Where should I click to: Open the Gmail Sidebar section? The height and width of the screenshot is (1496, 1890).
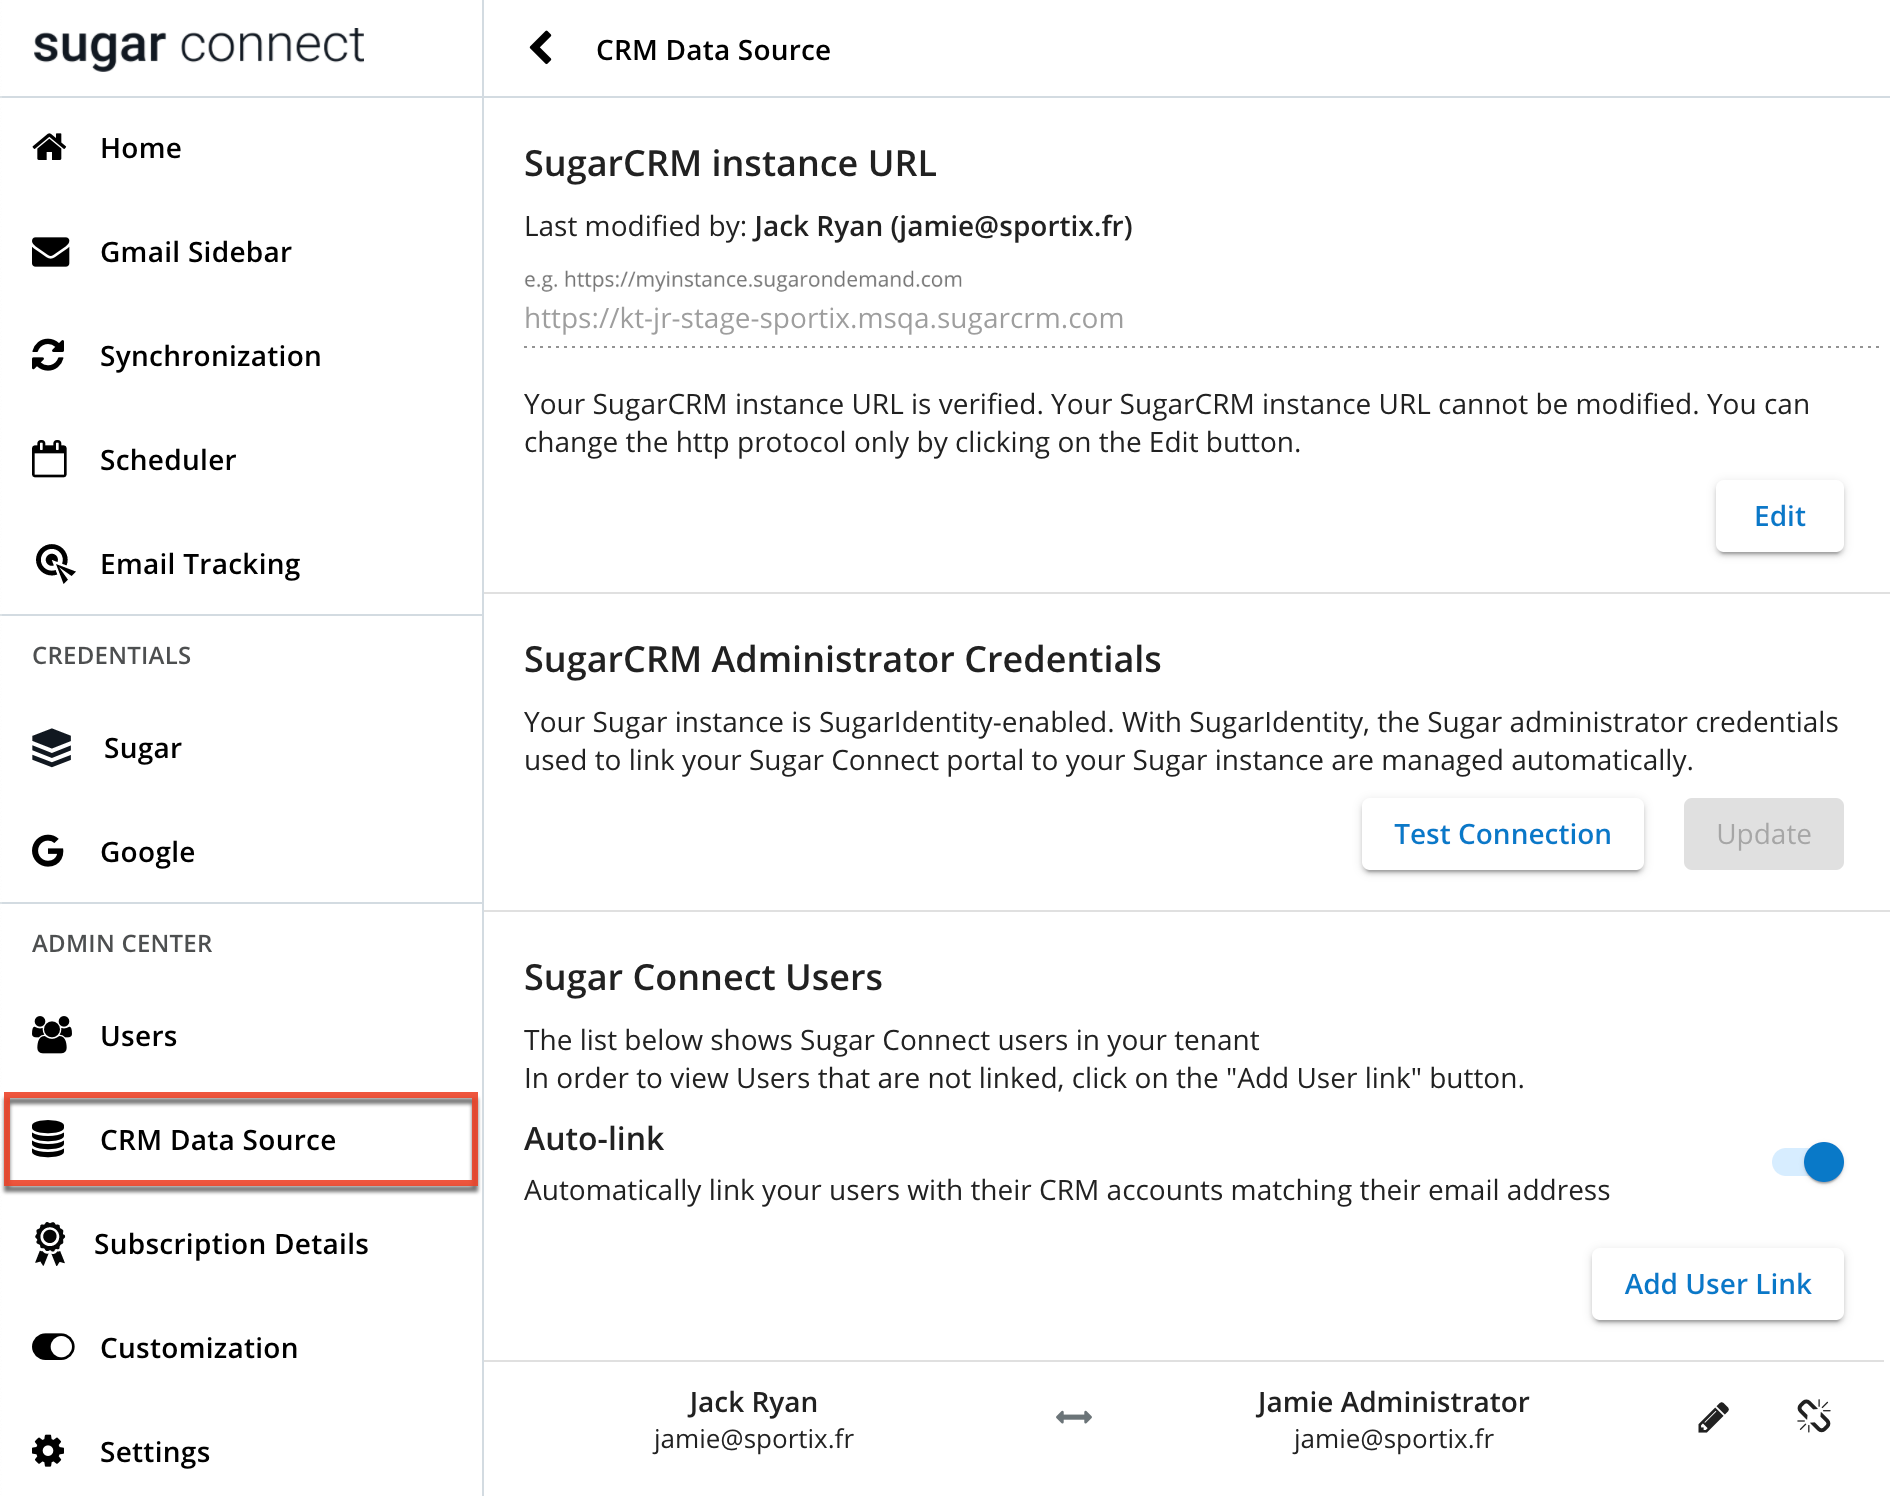click(x=196, y=252)
